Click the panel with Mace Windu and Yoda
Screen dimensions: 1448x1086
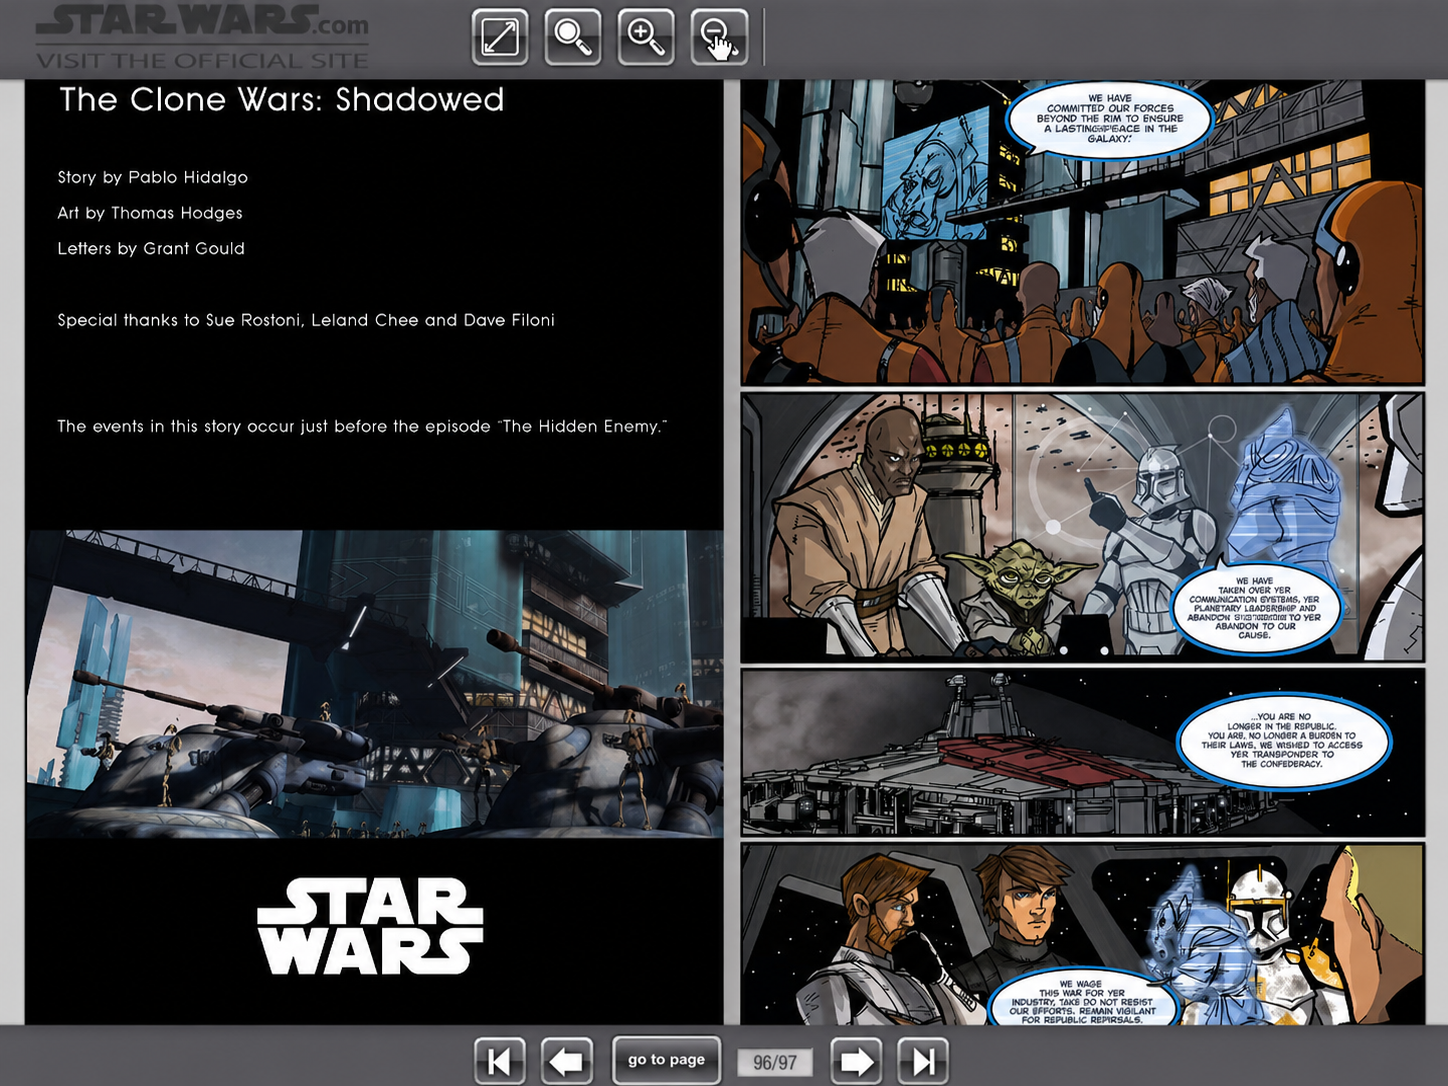tap(1082, 527)
